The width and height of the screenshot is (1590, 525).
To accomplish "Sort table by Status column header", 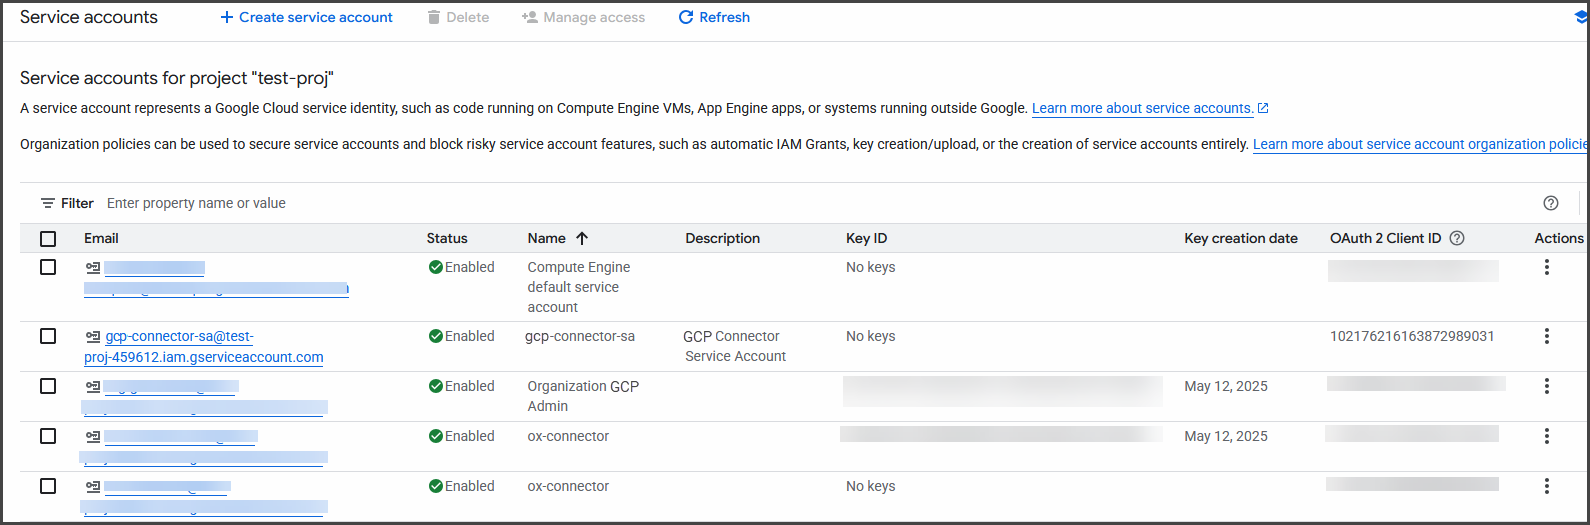I will point(447,238).
